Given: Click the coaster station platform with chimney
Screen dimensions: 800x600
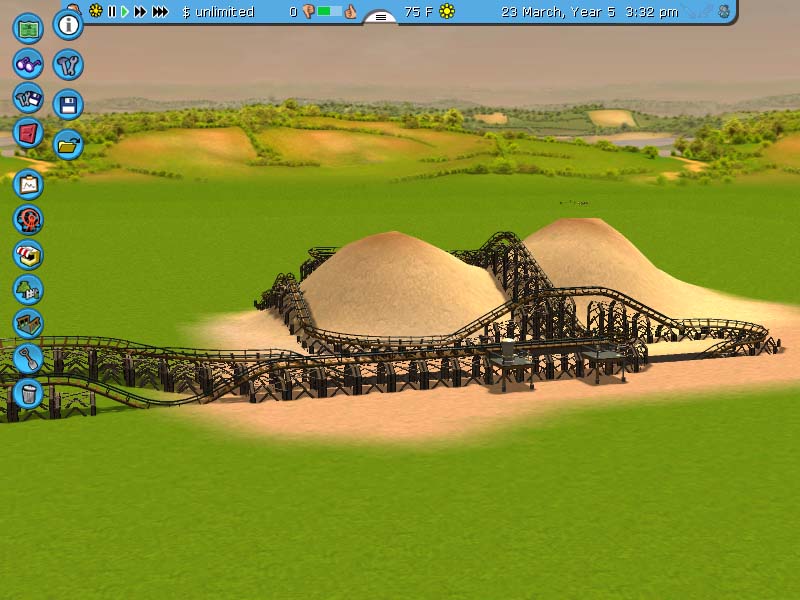Looking at the screenshot, I should coord(510,361).
